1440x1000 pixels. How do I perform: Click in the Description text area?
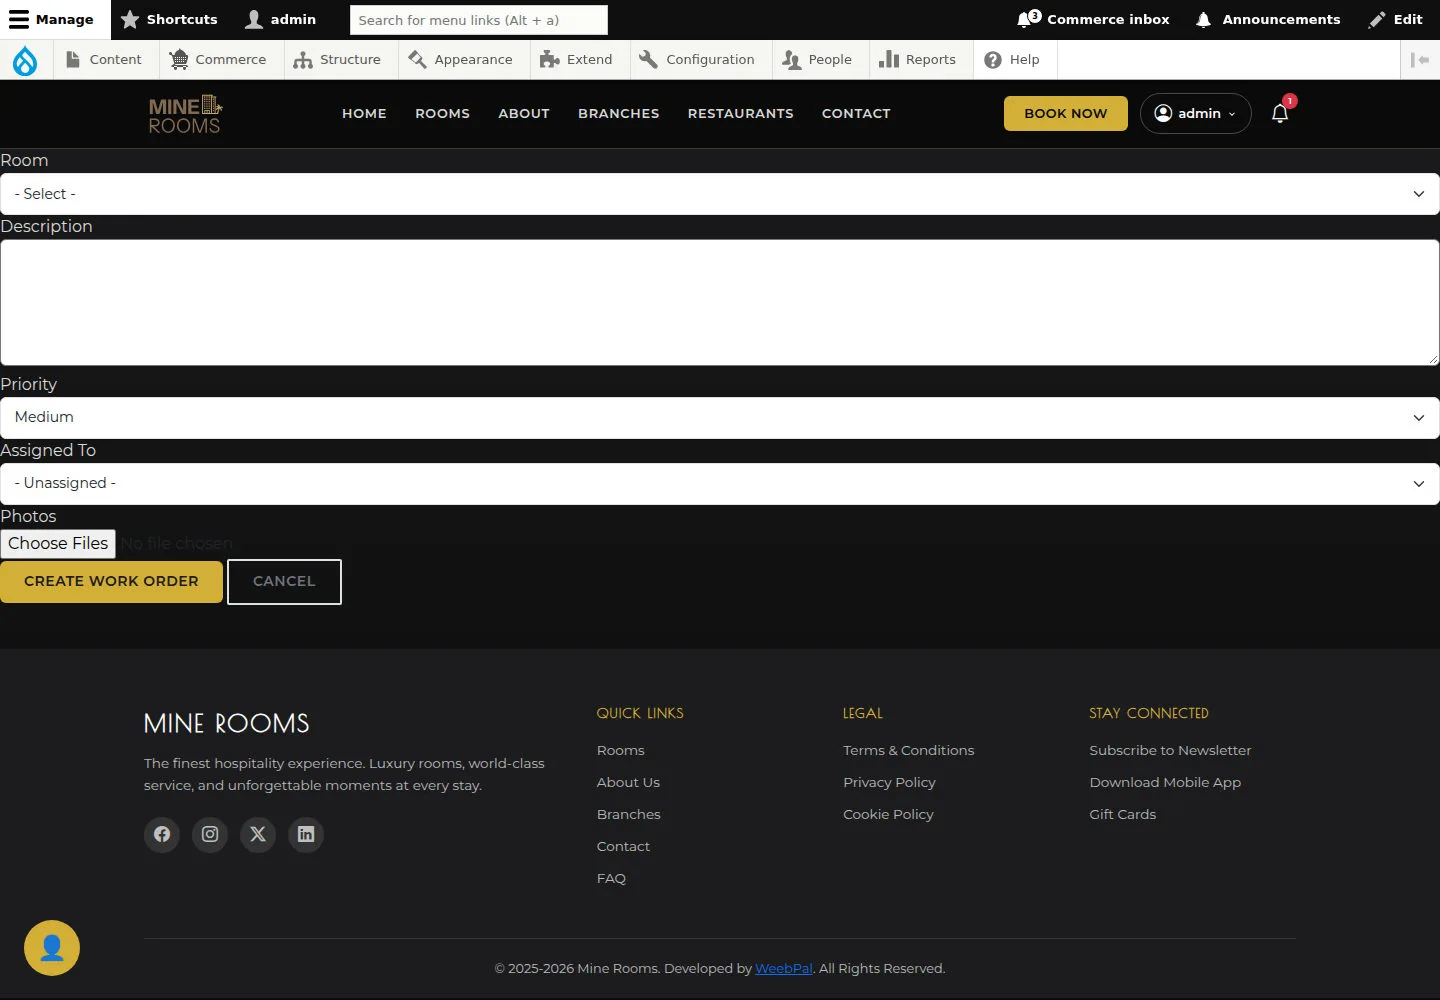tap(720, 303)
